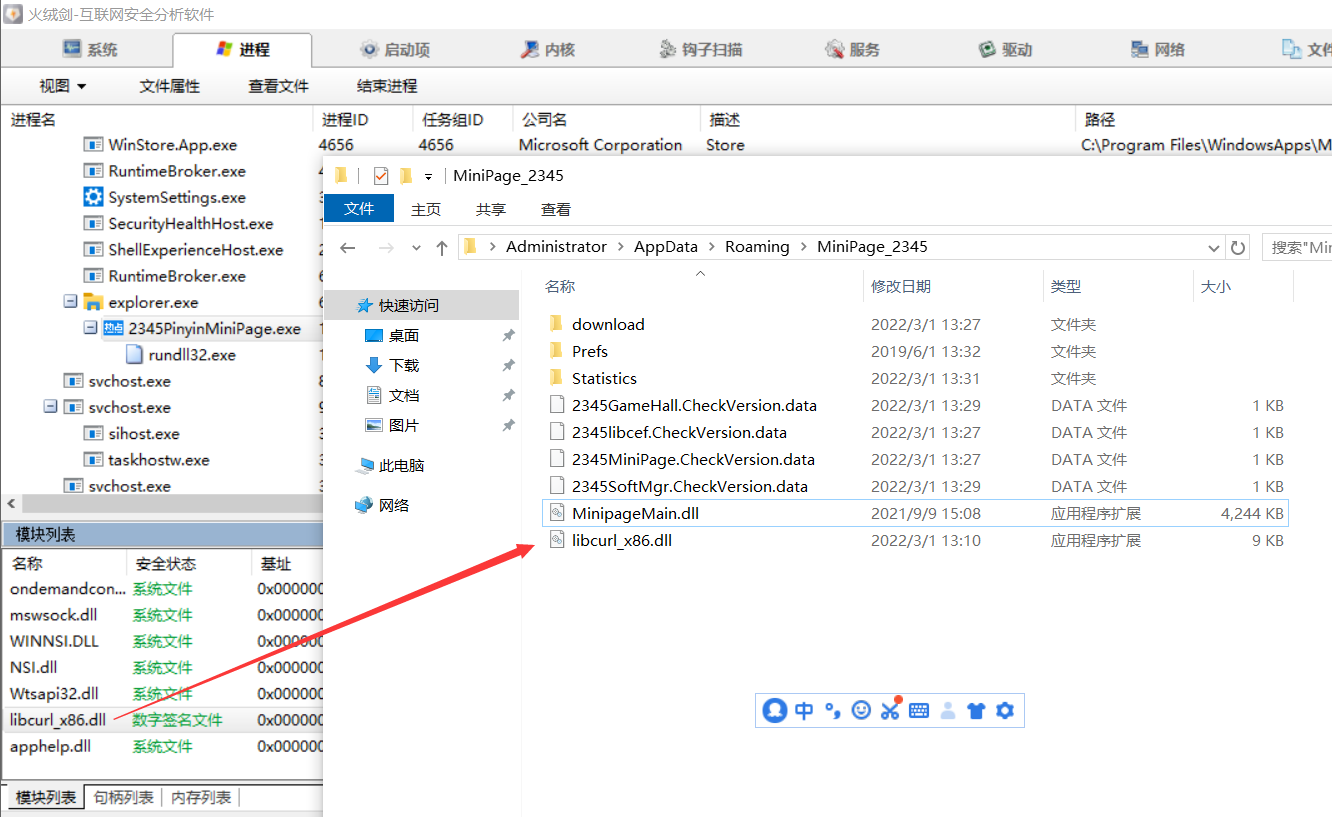The image size is (1332, 817).
Task: Switch to the 句柄列表 tab
Action: [124, 797]
